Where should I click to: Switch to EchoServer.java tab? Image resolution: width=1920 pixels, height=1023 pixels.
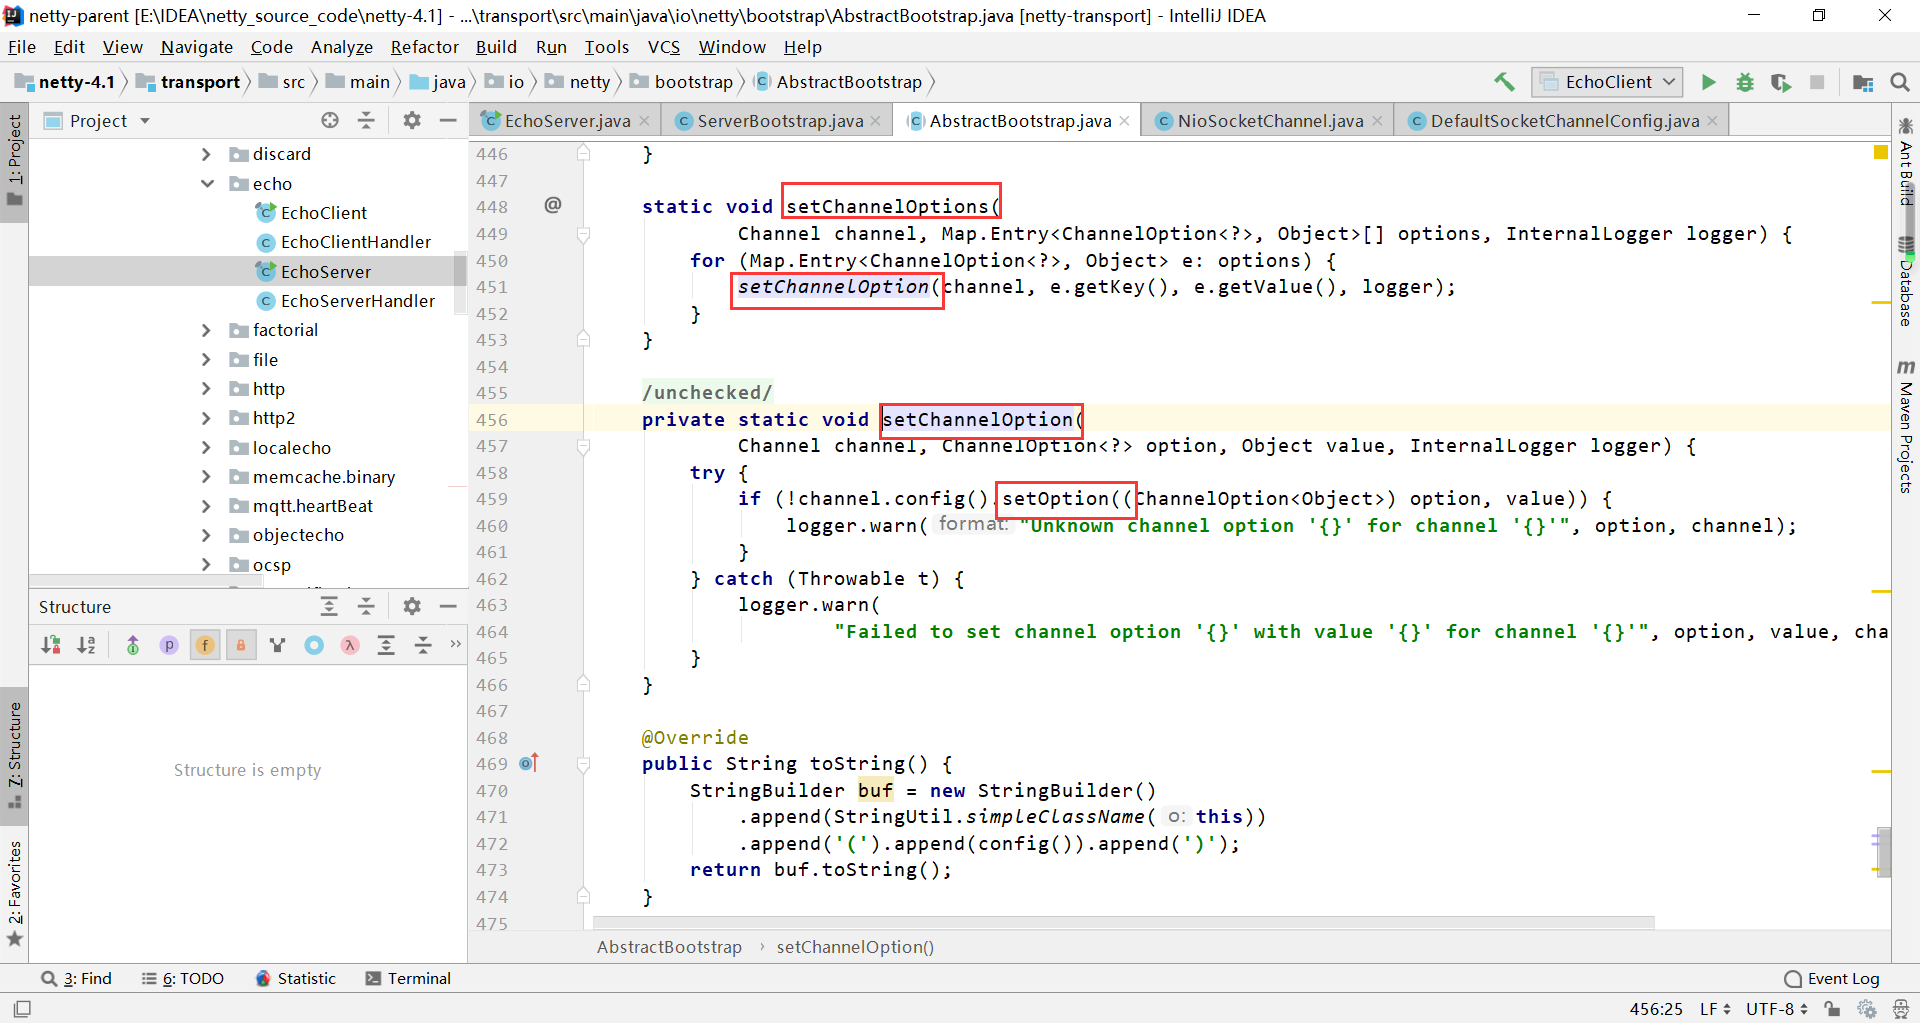pos(566,121)
